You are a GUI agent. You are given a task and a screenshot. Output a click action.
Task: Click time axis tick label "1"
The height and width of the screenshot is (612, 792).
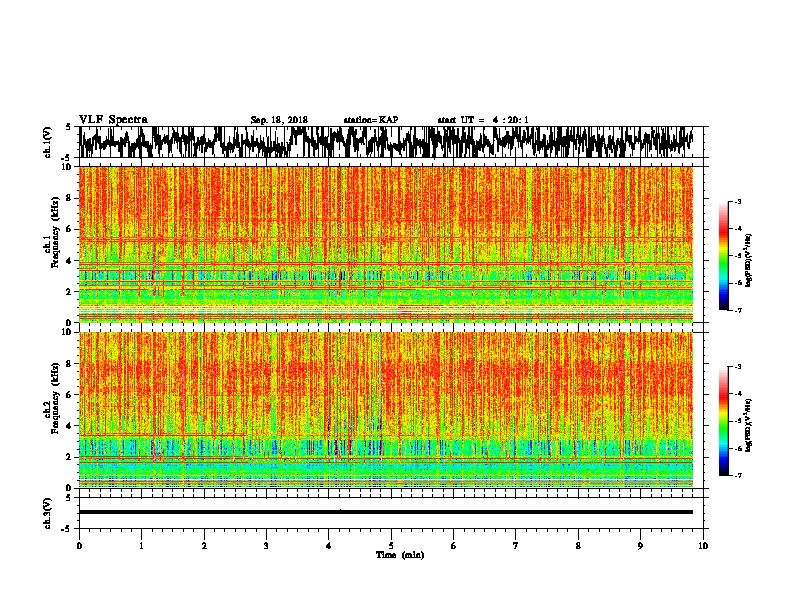click(x=141, y=546)
